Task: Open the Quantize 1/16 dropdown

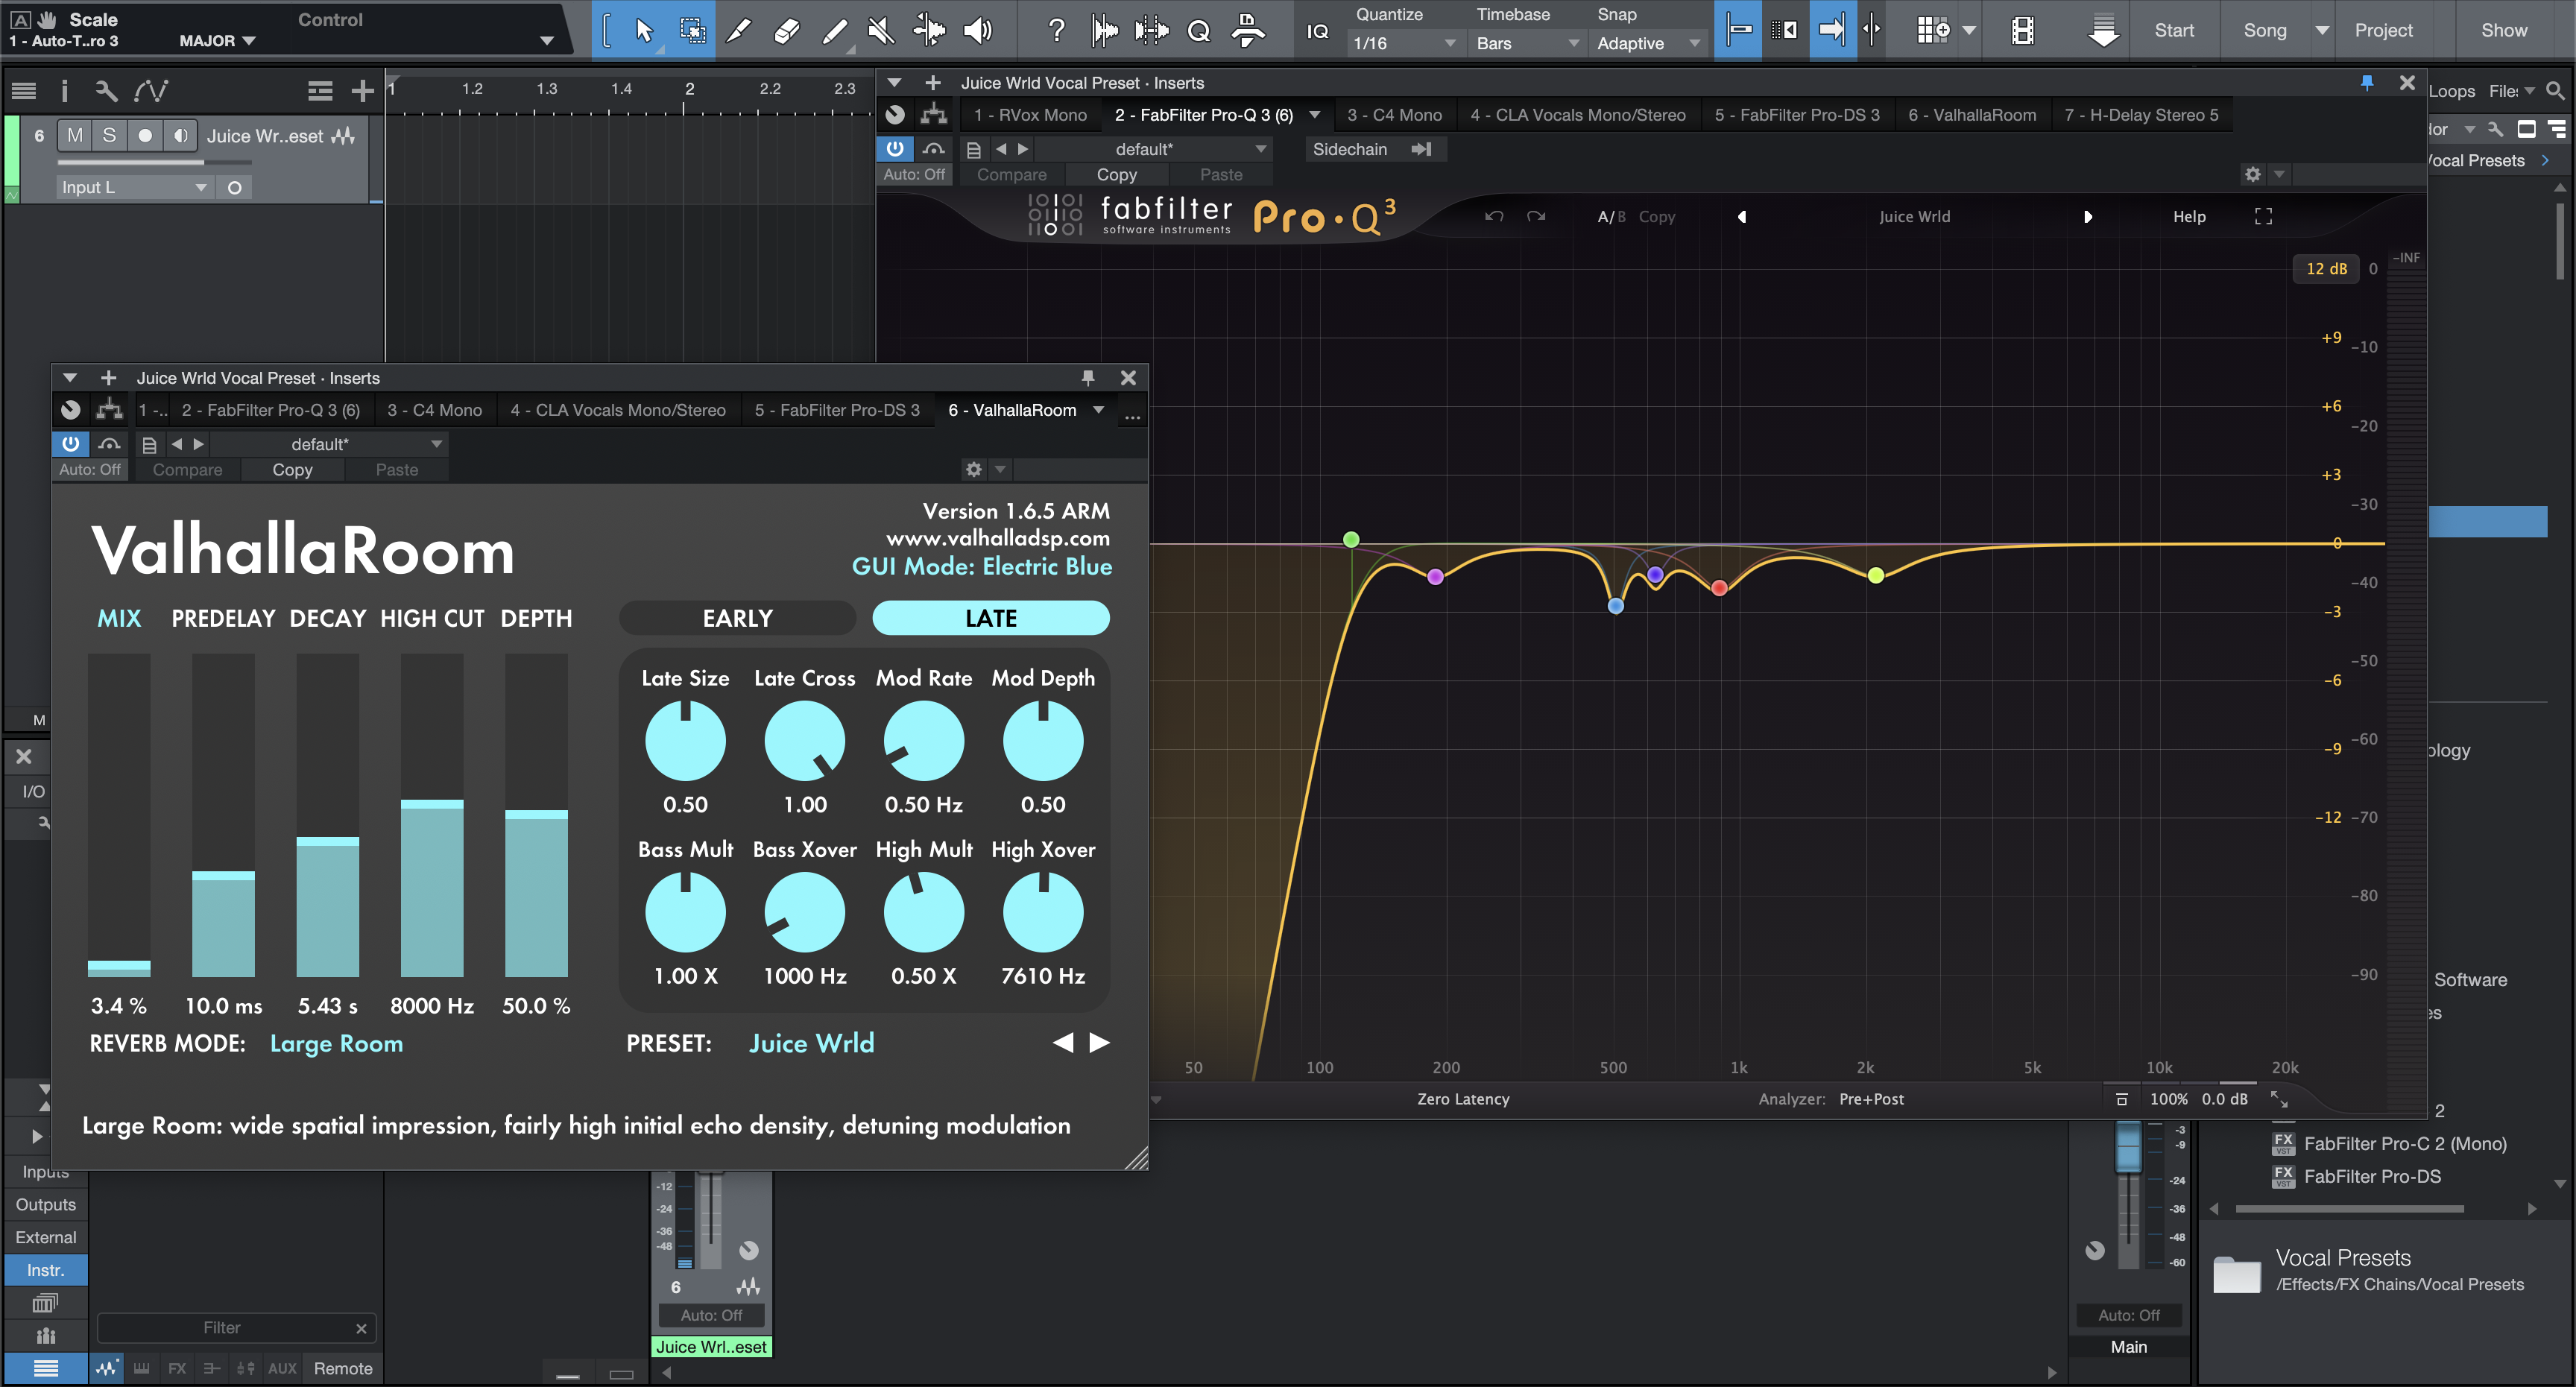Action: 1404,43
